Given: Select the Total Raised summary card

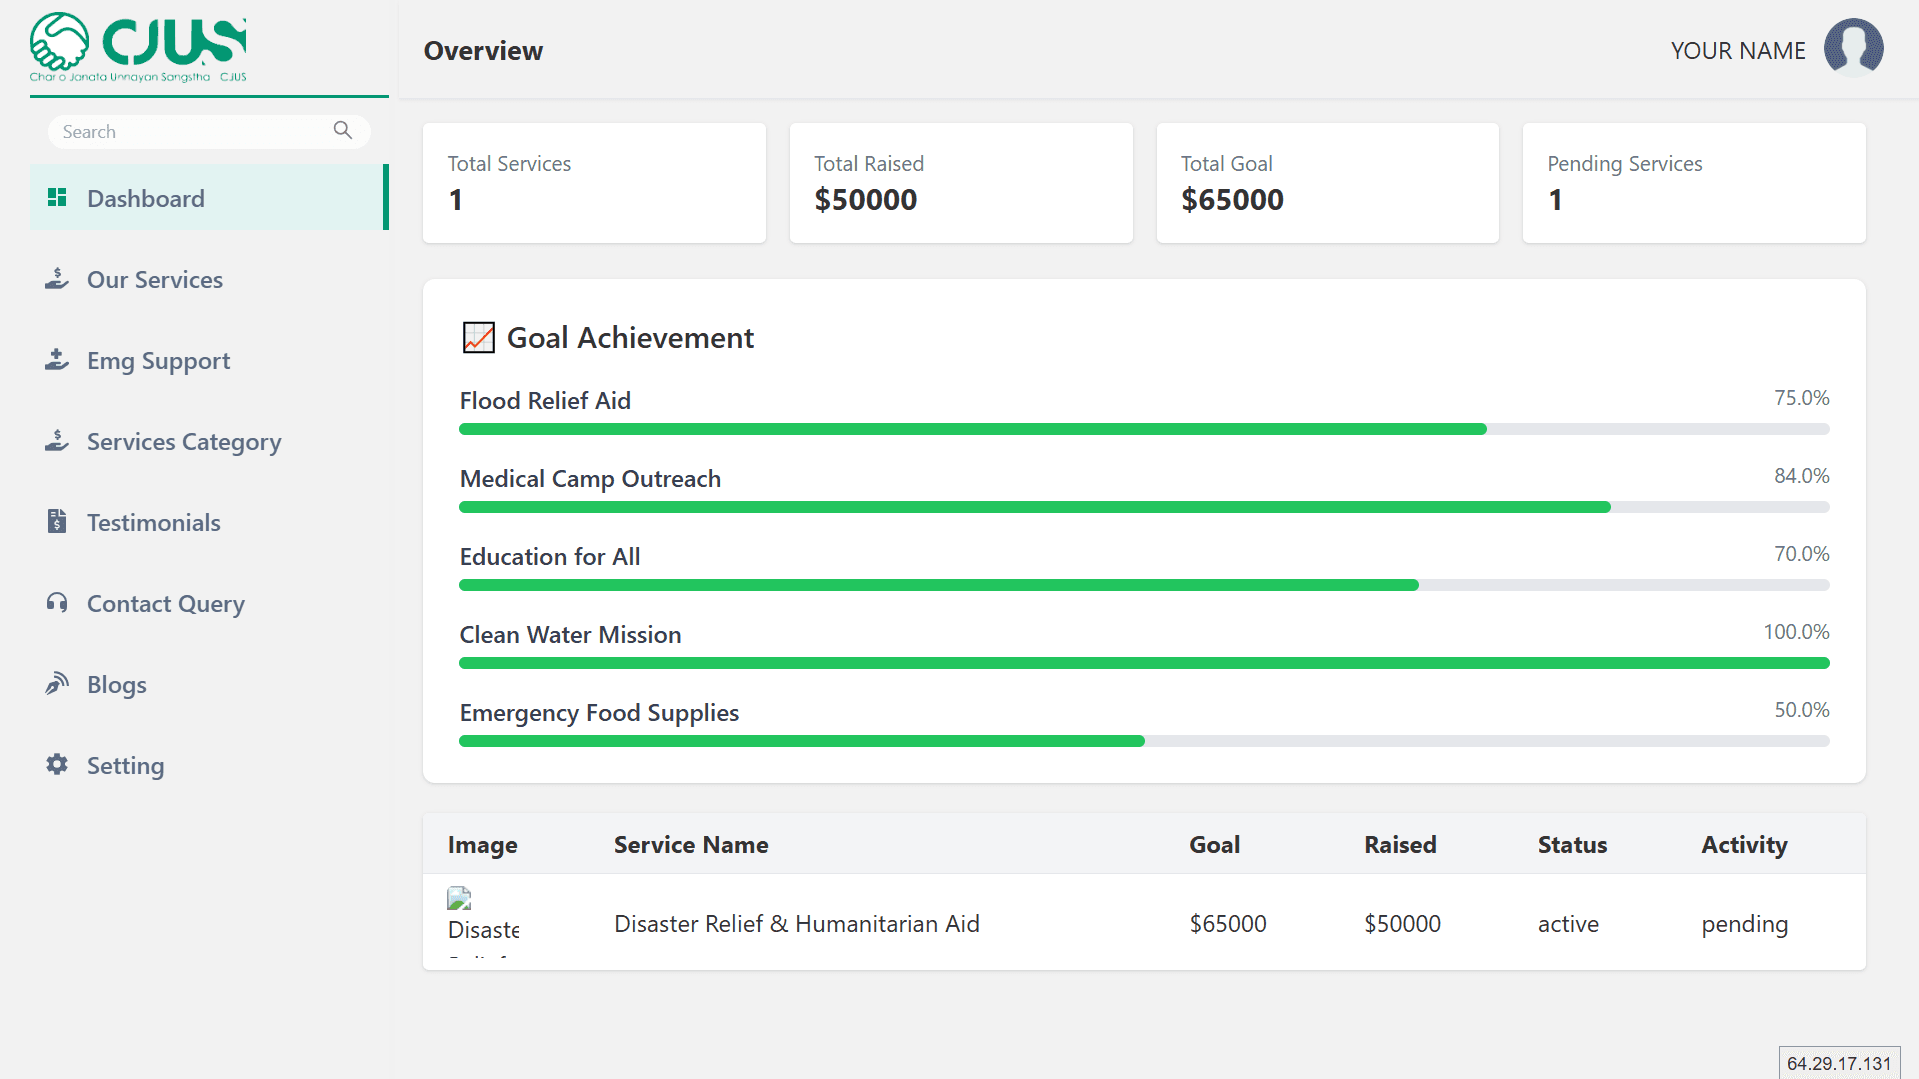Looking at the screenshot, I should 960,183.
